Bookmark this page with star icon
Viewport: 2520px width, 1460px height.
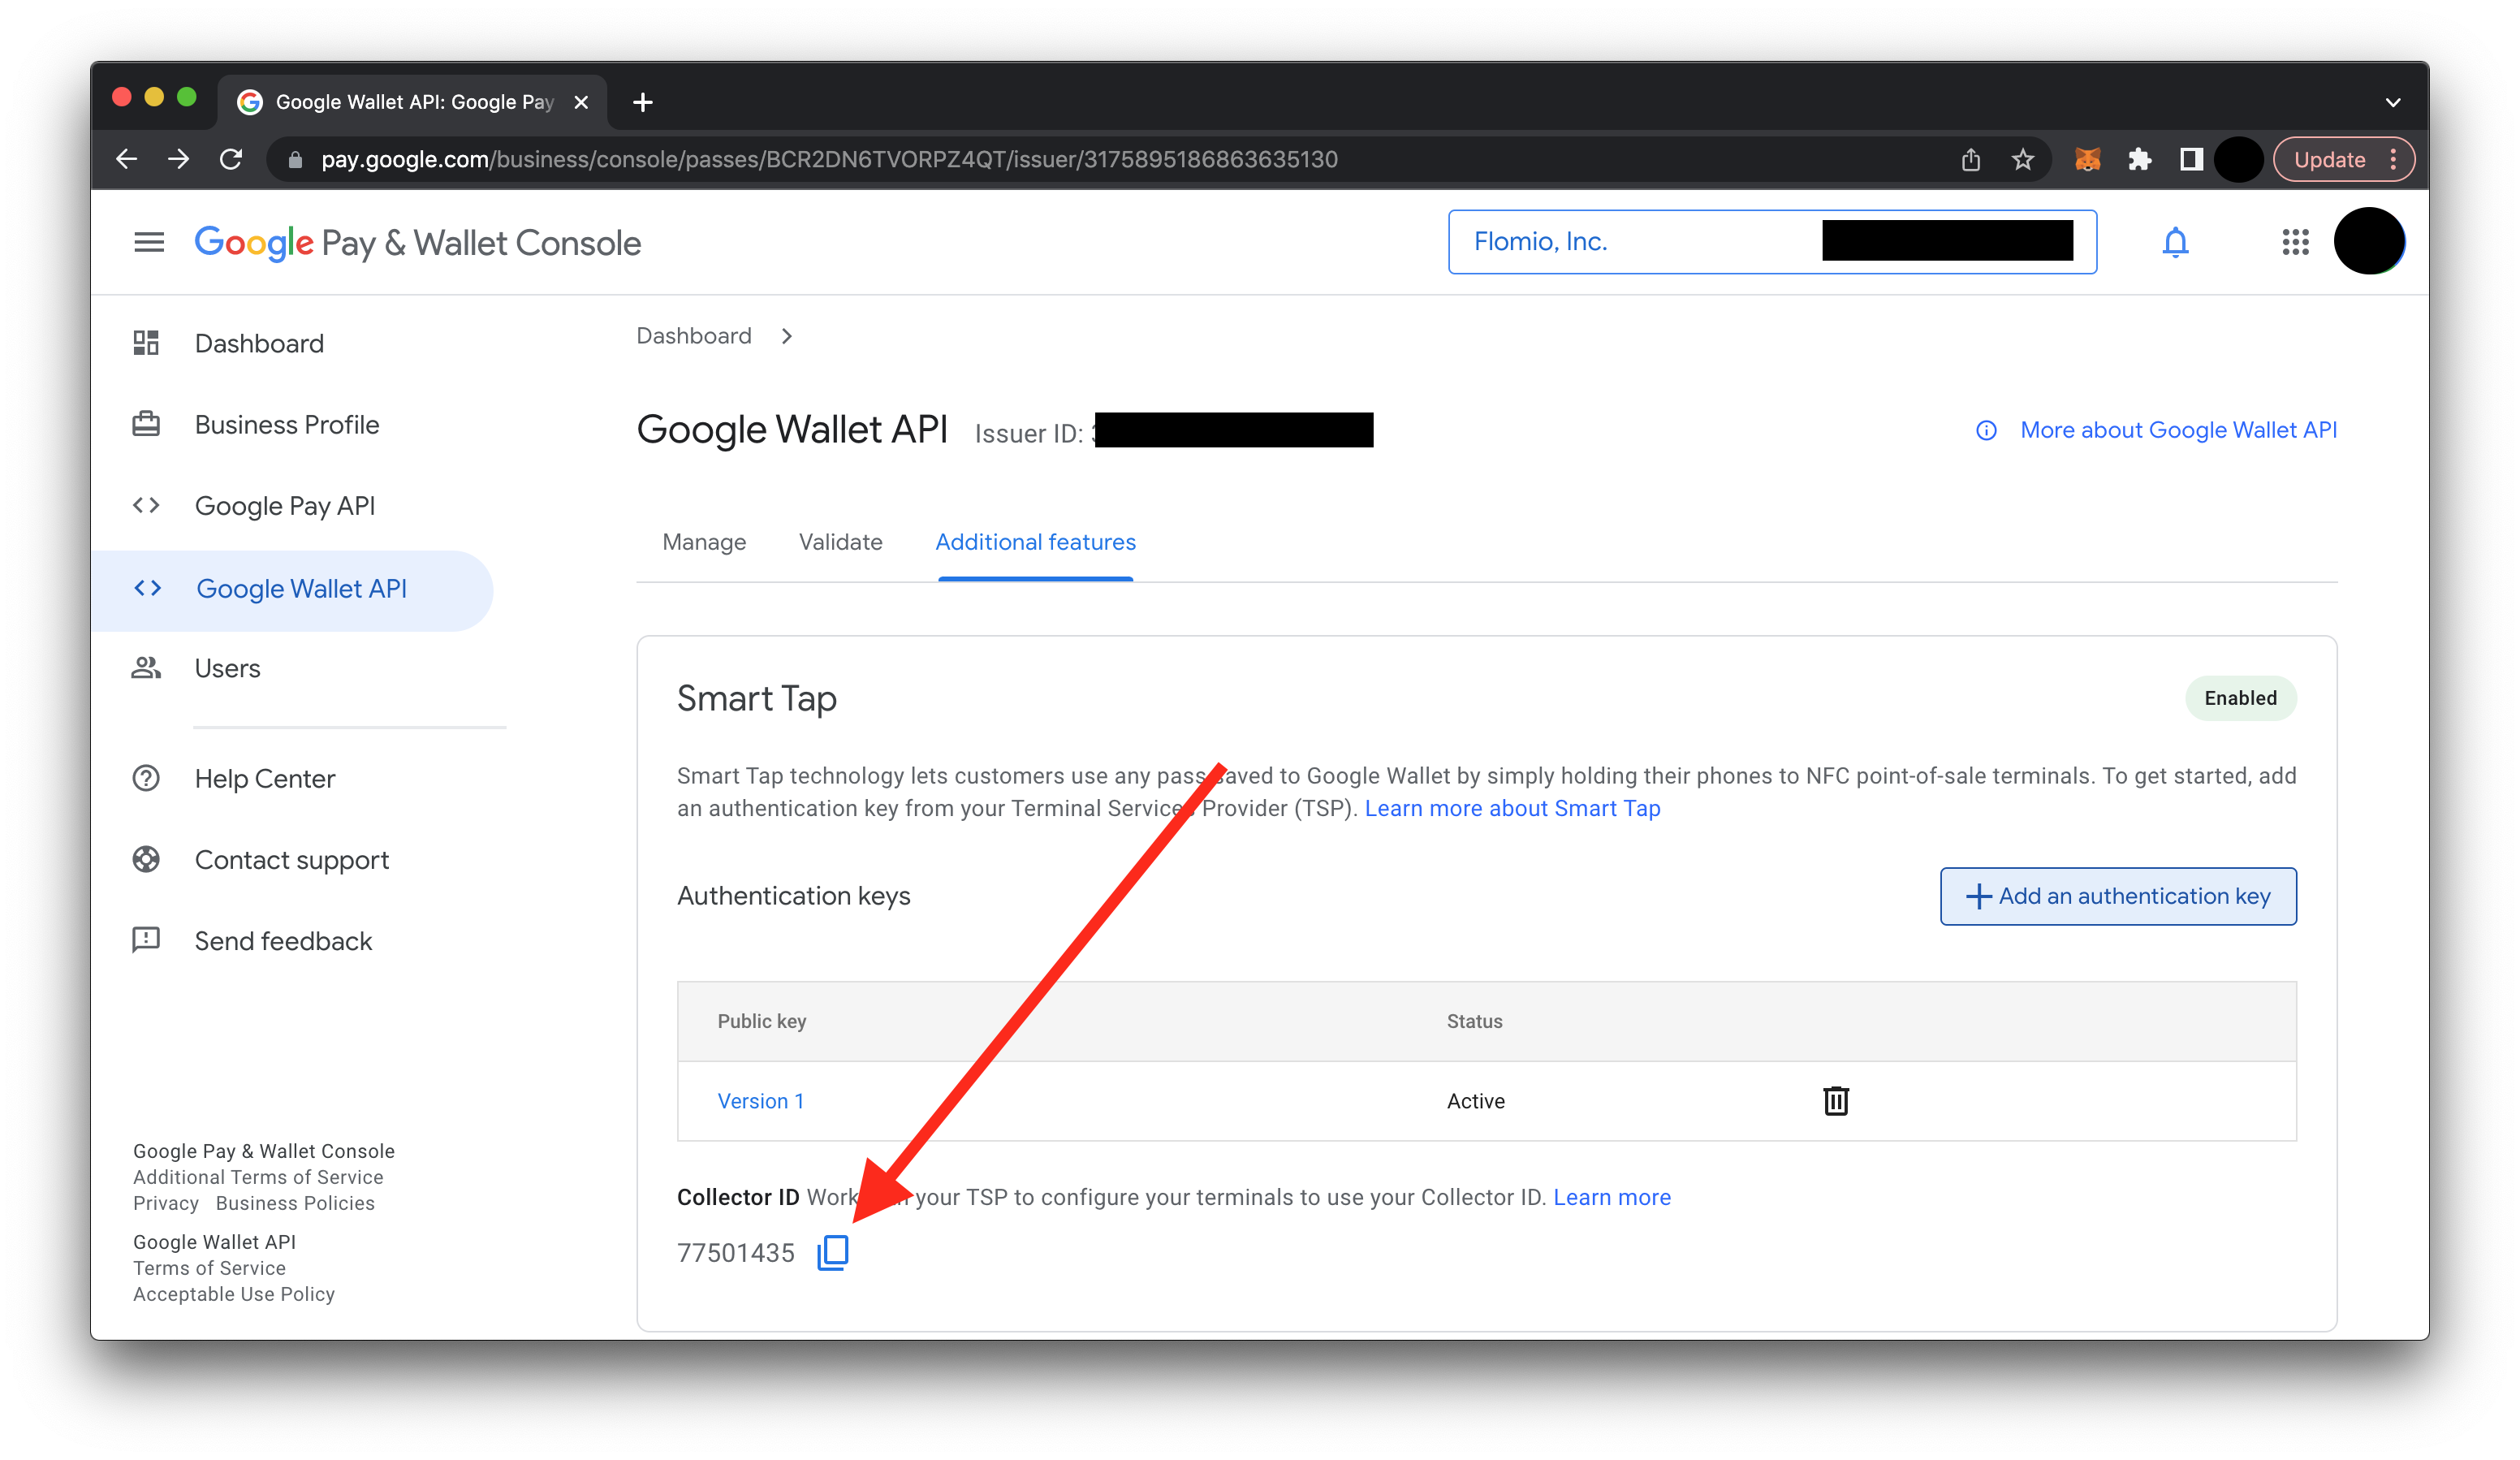[2022, 160]
